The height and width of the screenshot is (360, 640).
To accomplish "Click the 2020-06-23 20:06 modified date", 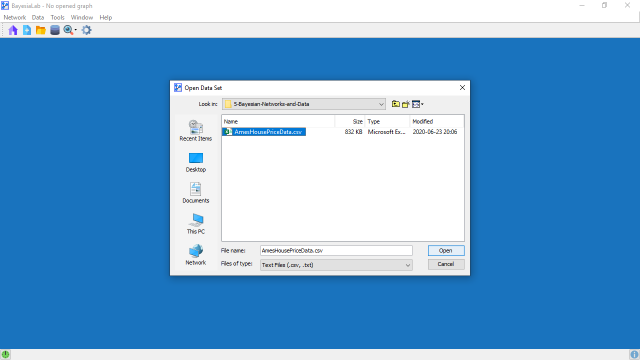I will (x=435, y=132).
